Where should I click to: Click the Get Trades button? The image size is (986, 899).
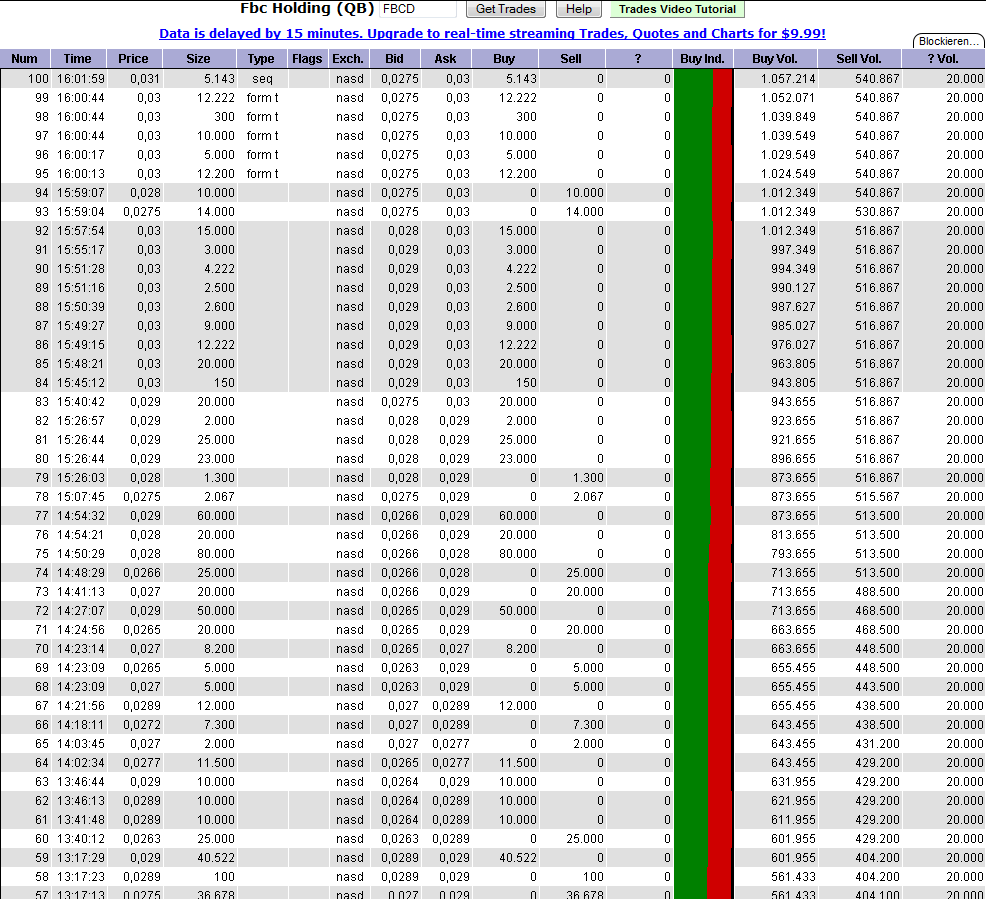[506, 9]
